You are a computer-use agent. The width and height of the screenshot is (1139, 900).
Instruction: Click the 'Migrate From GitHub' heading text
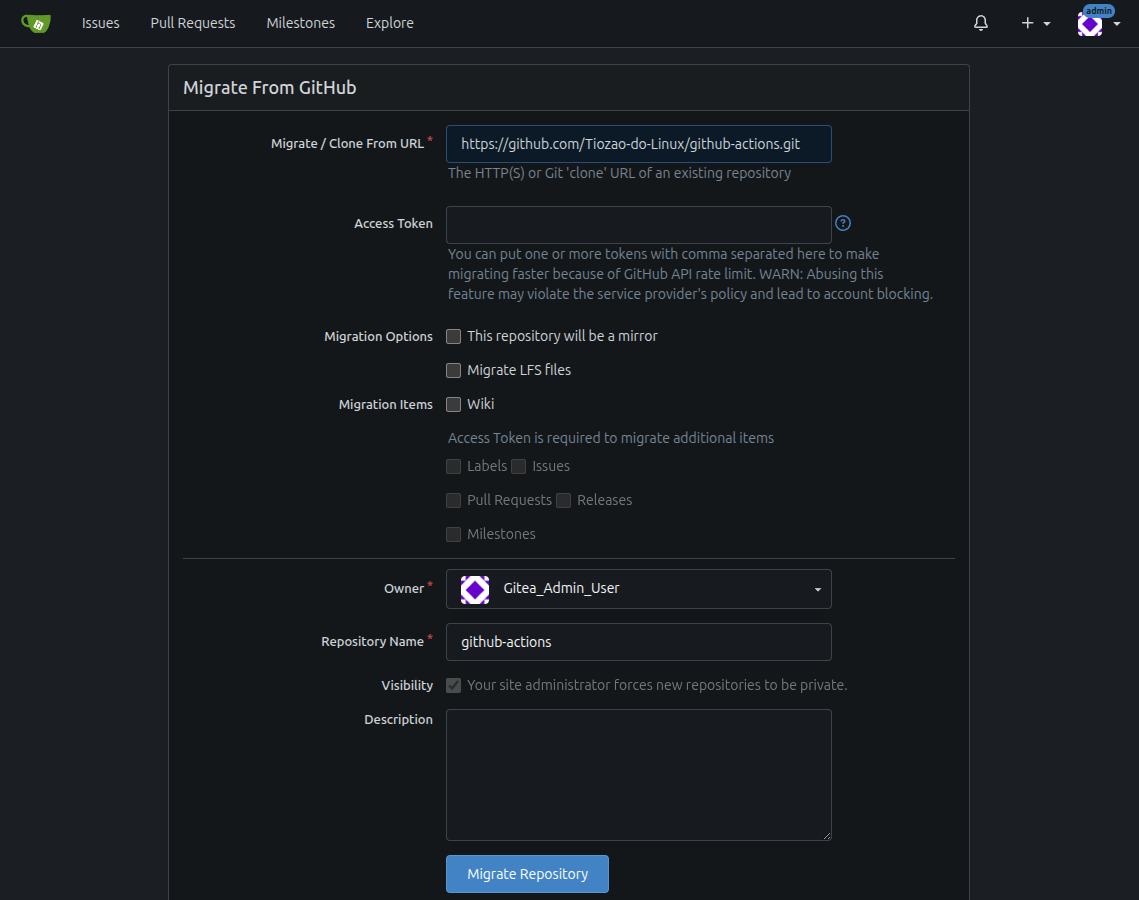pos(269,88)
